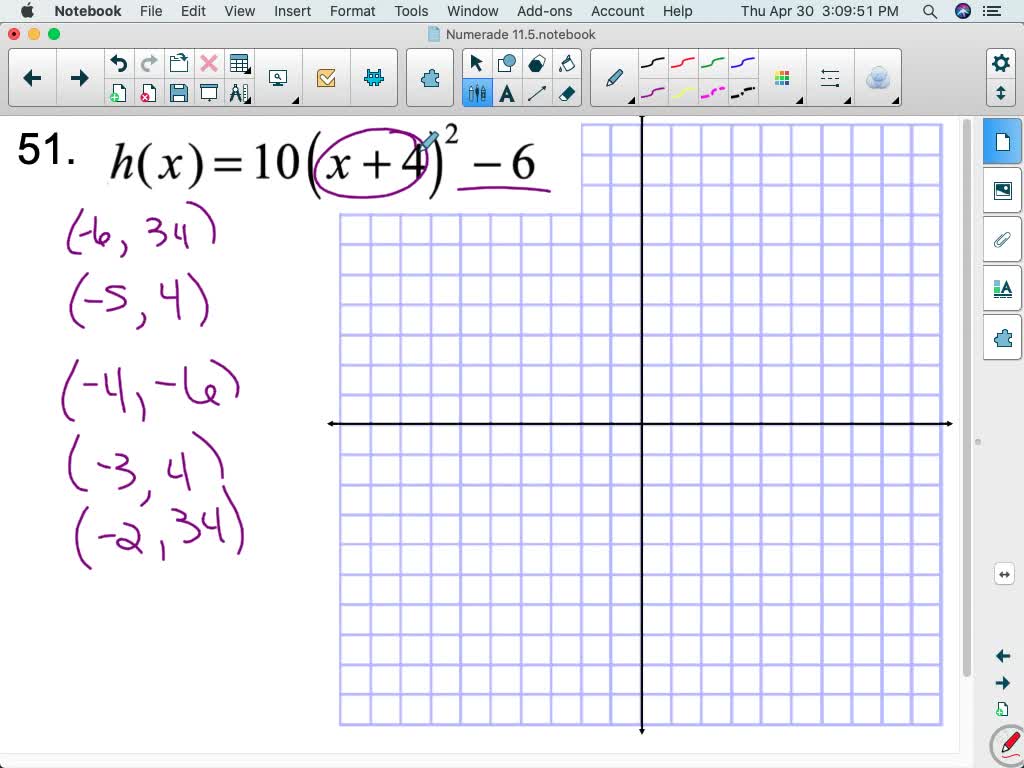
Task: Toggle the line tool
Action: coord(538,94)
